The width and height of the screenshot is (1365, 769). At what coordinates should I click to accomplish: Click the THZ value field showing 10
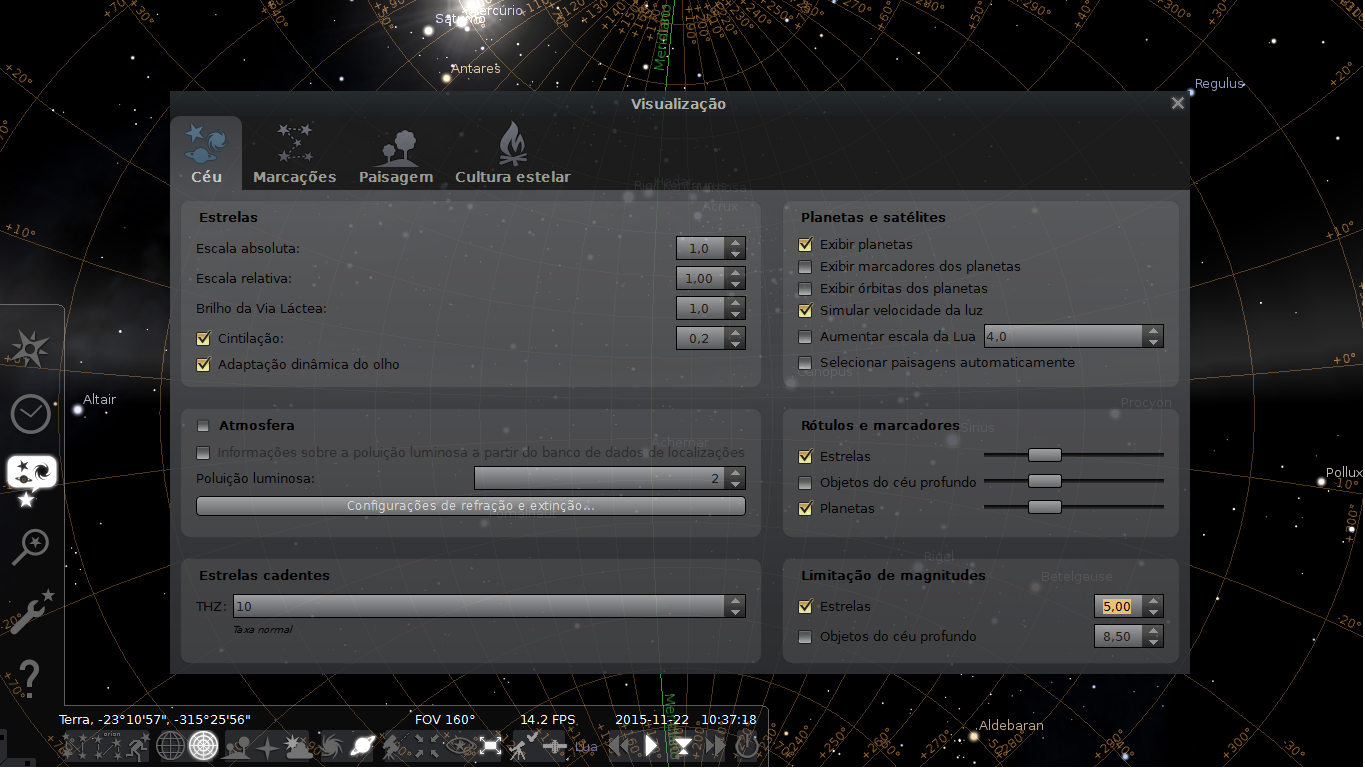point(480,606)
